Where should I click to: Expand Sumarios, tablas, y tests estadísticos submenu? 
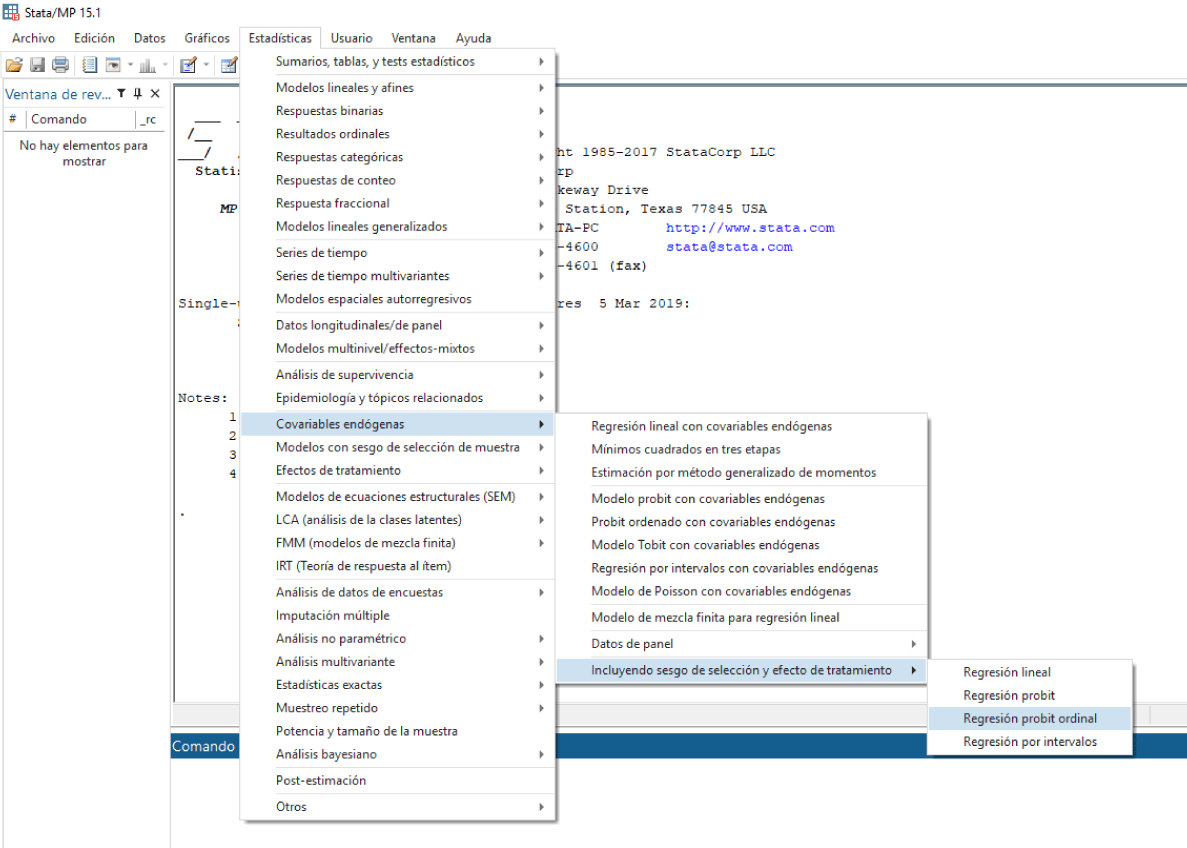397,61
